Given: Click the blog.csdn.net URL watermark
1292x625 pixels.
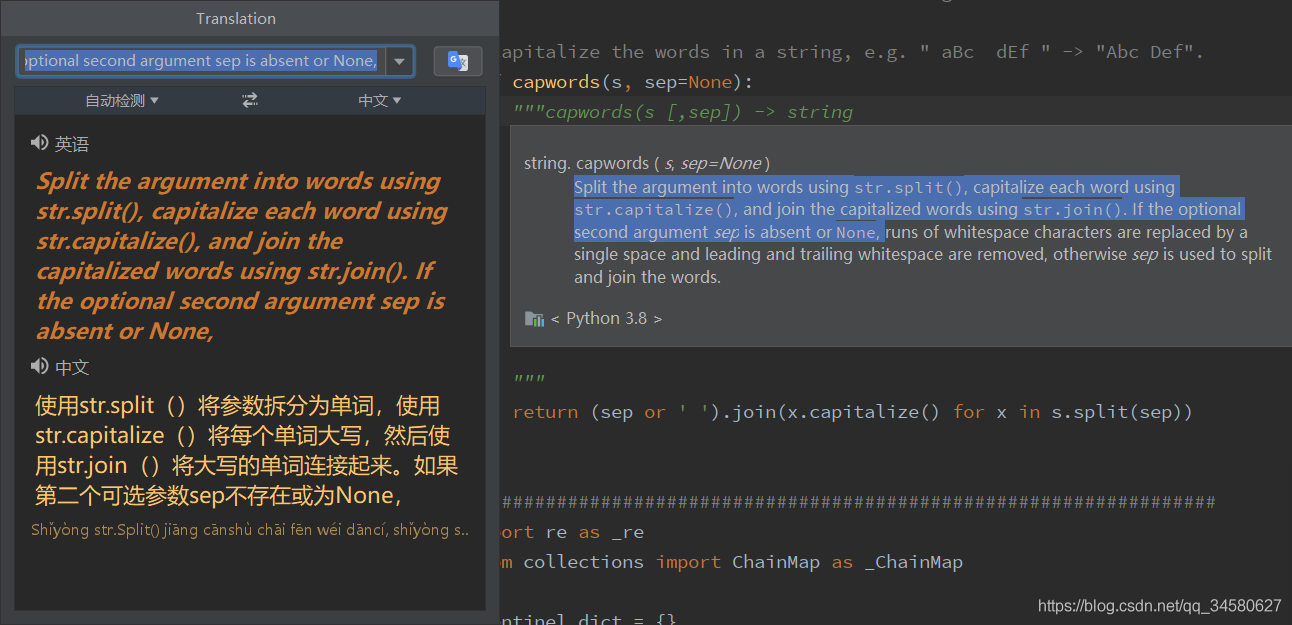Looking at the screenshot, I should 1159,606.
